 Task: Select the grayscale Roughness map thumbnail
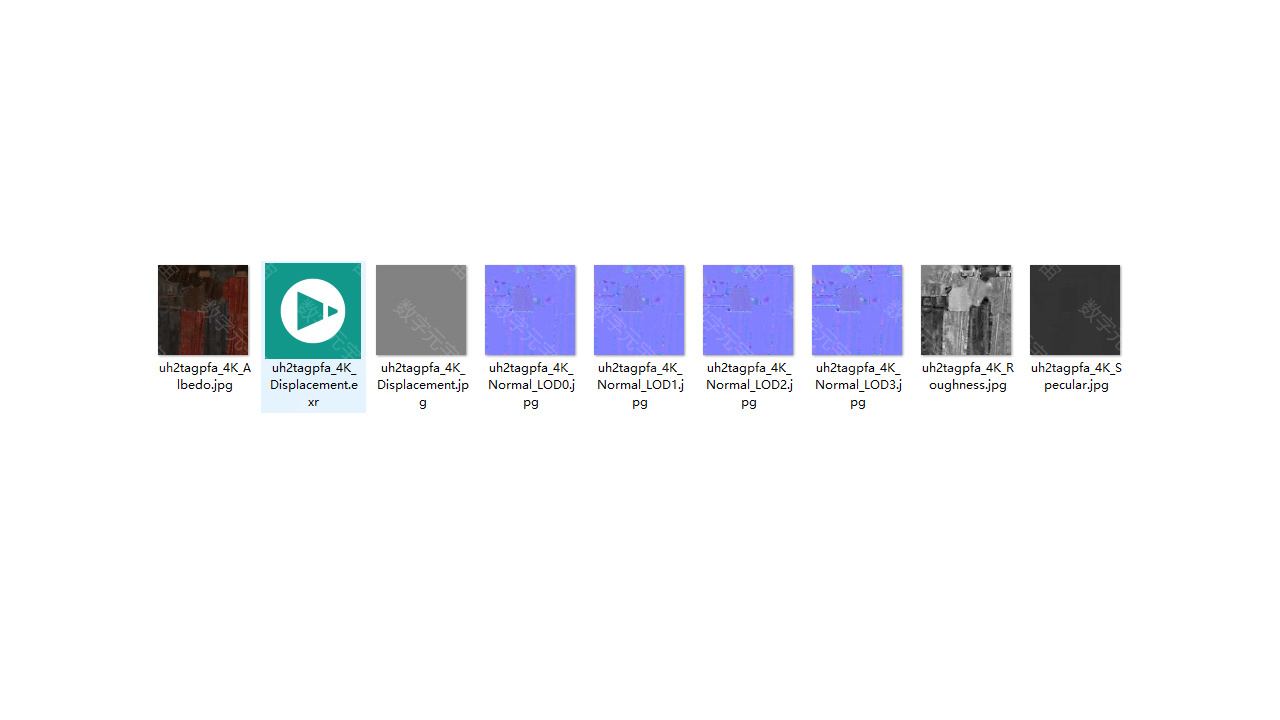click(966, 310)
